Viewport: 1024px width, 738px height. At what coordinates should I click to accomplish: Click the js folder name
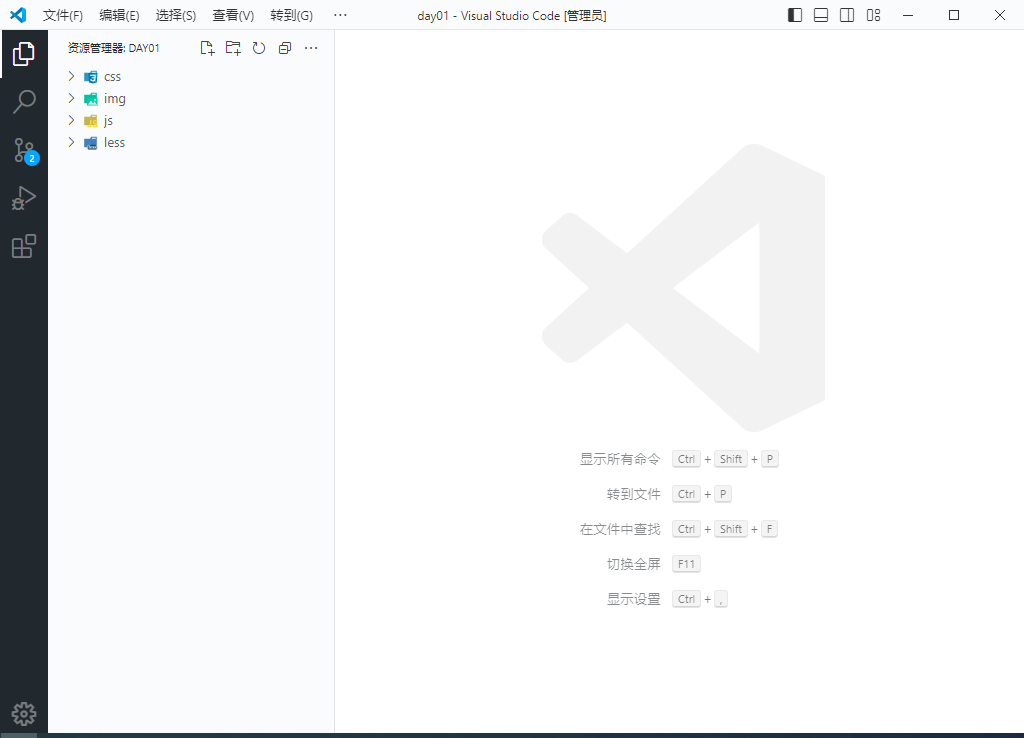[x=108, y=121]
